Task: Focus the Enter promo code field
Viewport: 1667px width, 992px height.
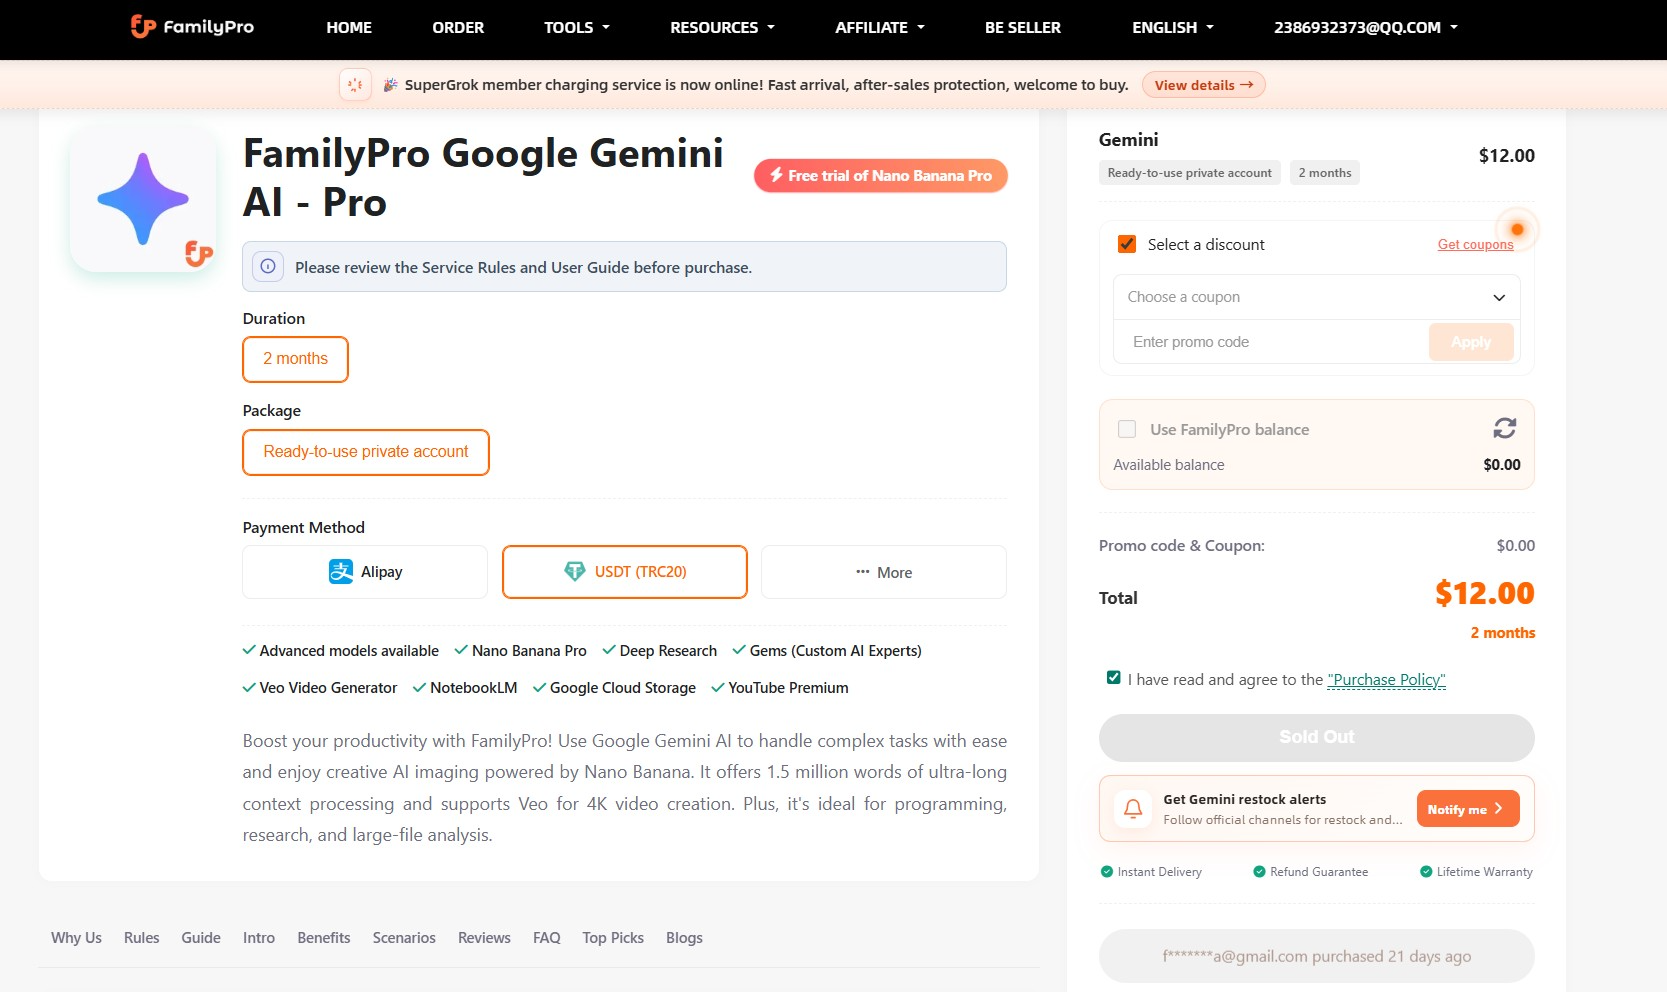Action: click(x=1272, y=342)
